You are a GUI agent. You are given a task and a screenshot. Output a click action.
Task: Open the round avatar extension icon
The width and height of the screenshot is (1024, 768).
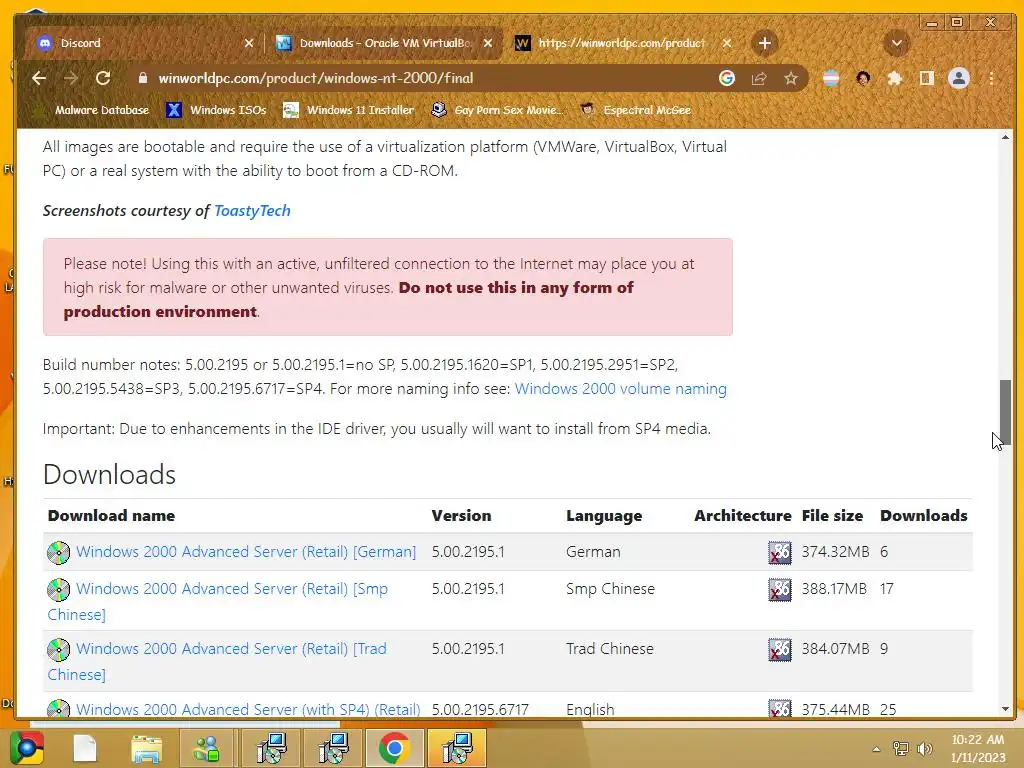(863, 78)
